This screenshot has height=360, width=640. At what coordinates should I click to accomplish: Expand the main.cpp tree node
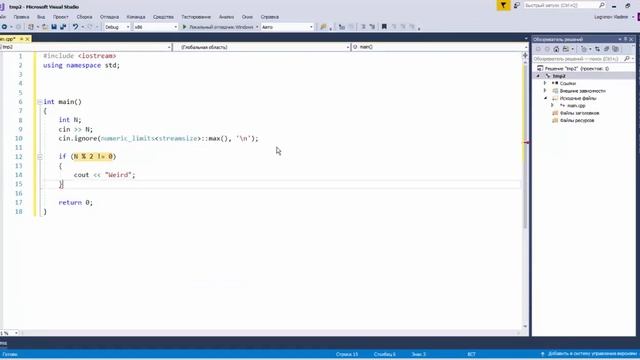pyautogui.click(x=552, y=106)
